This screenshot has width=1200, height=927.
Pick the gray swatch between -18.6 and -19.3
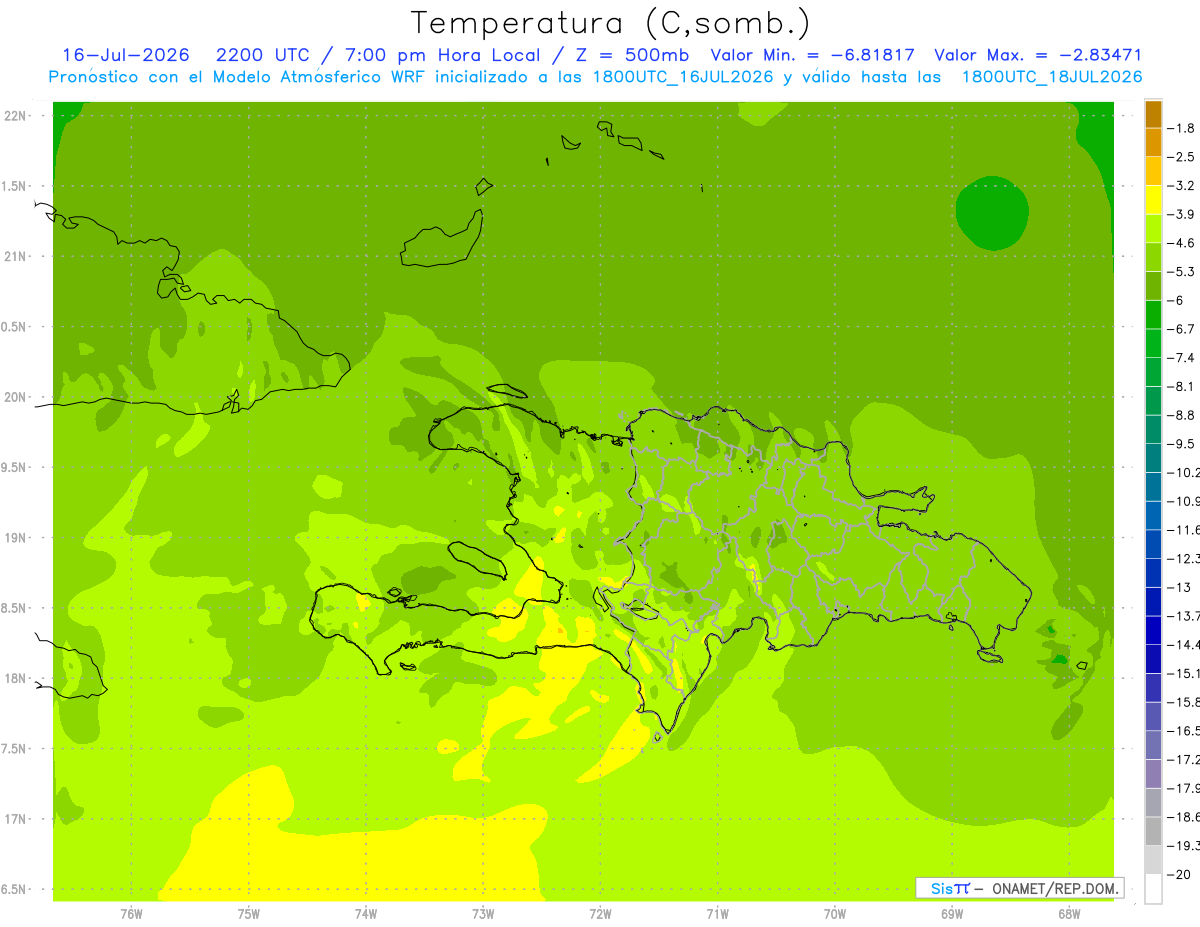coord(1153,831)
